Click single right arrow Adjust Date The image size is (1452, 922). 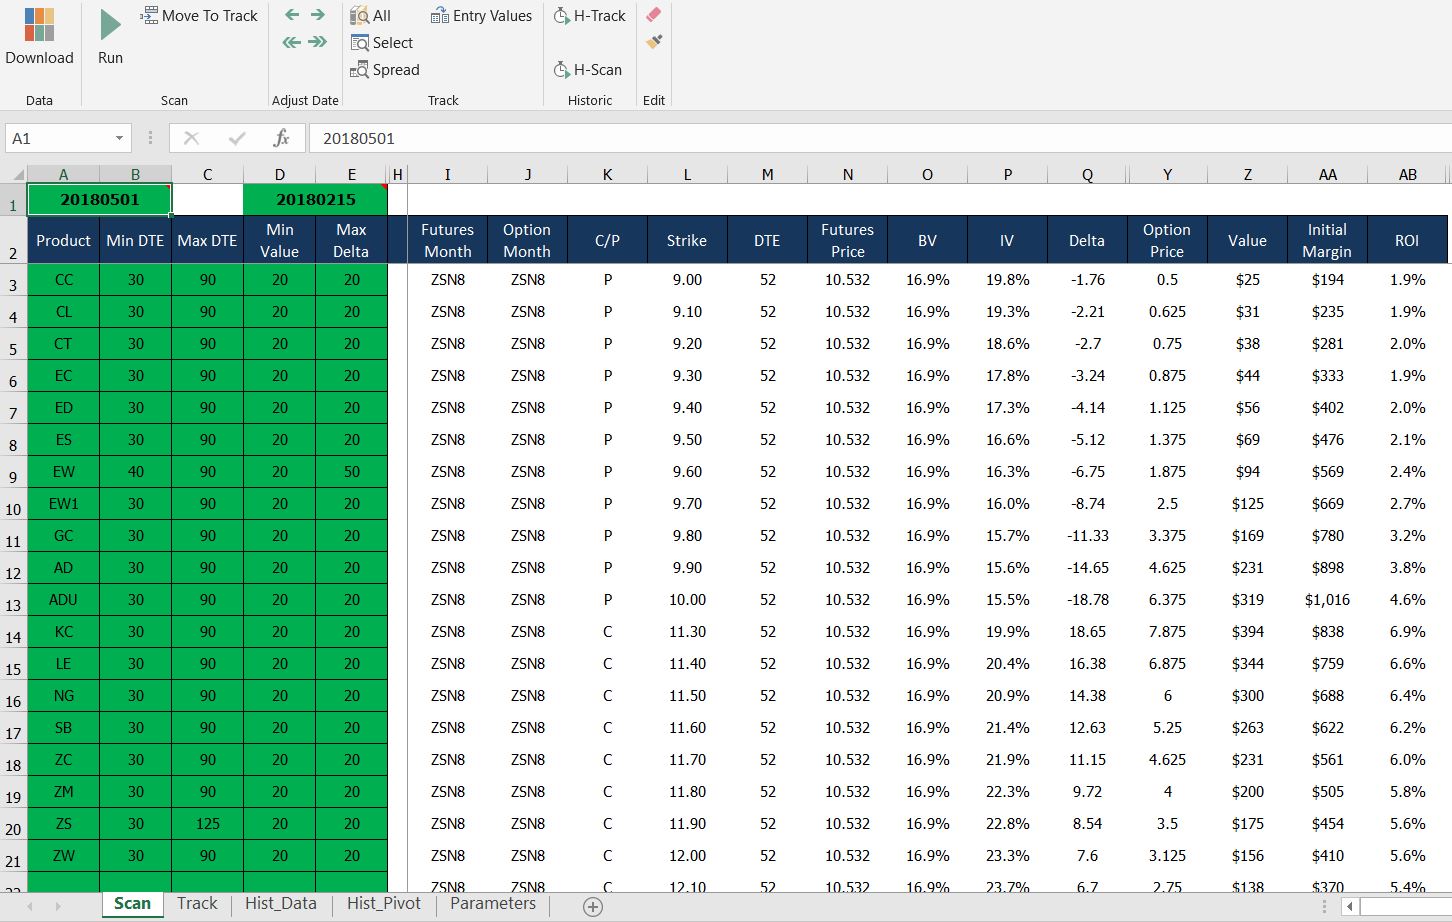click(318, 15)
